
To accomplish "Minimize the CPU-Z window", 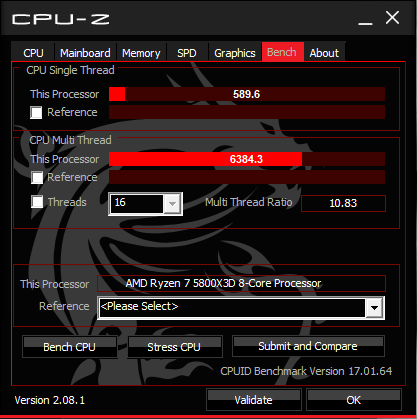I will 365,19.
